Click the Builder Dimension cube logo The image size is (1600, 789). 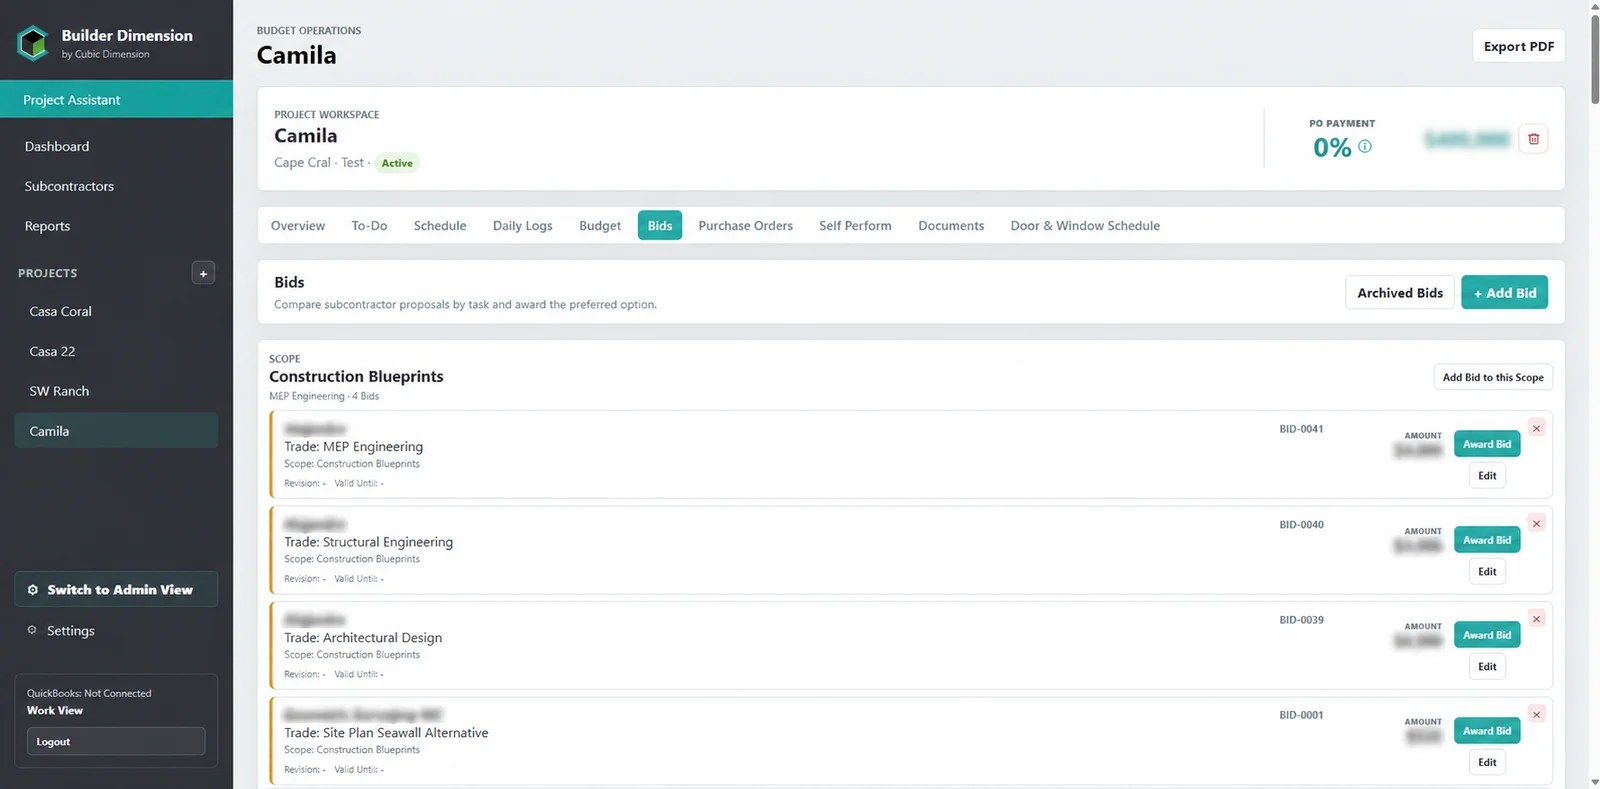[x=33, y=43]
